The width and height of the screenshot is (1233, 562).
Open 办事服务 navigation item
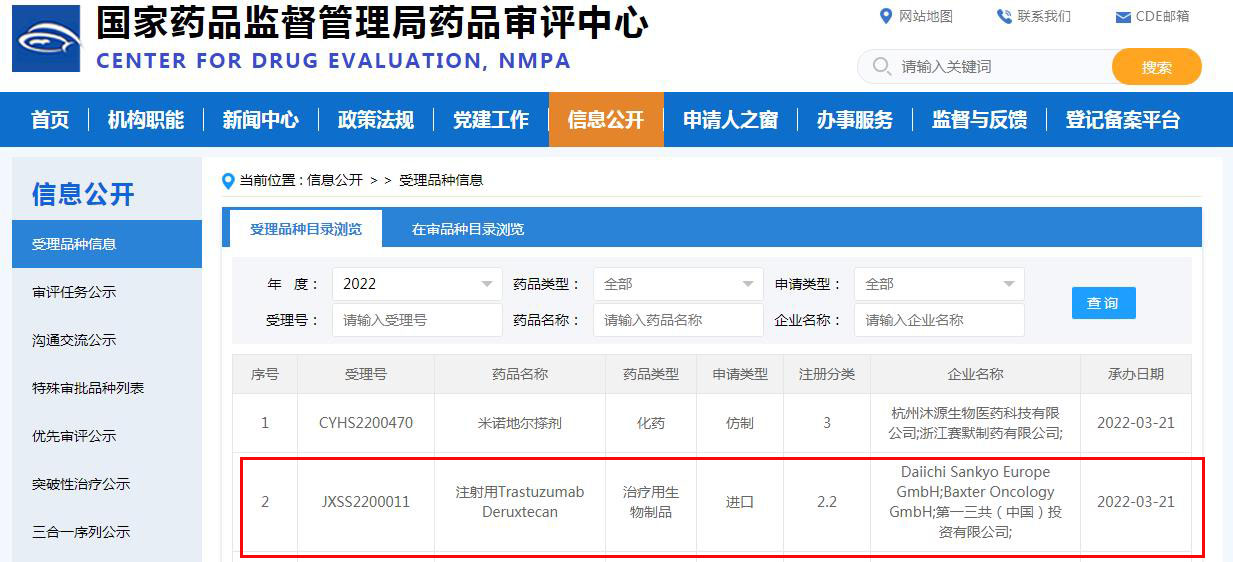(855, 120)
